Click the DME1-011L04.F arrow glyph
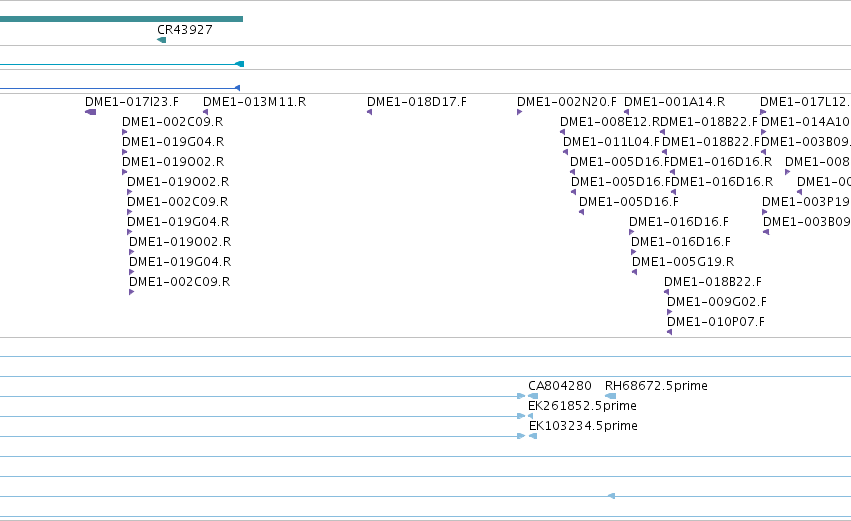This screenshot has height=521, width=851. [x=566, y=152]
